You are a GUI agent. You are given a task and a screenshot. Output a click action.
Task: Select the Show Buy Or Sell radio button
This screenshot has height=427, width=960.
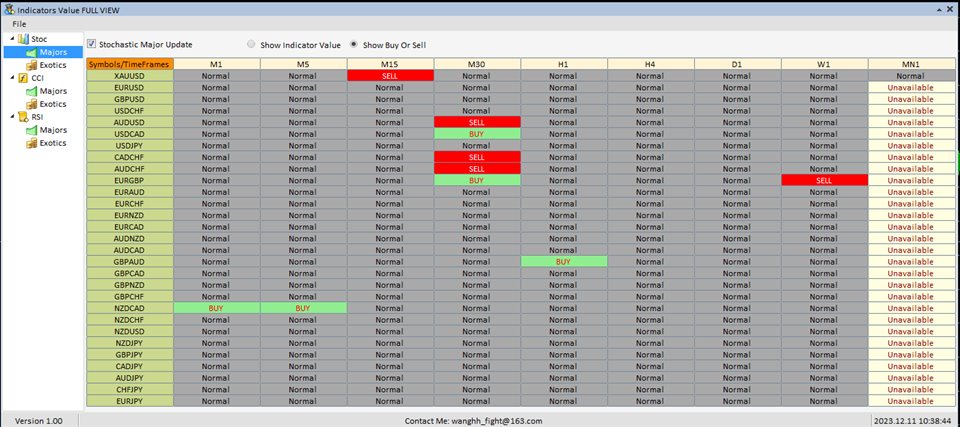click(354, 45)
